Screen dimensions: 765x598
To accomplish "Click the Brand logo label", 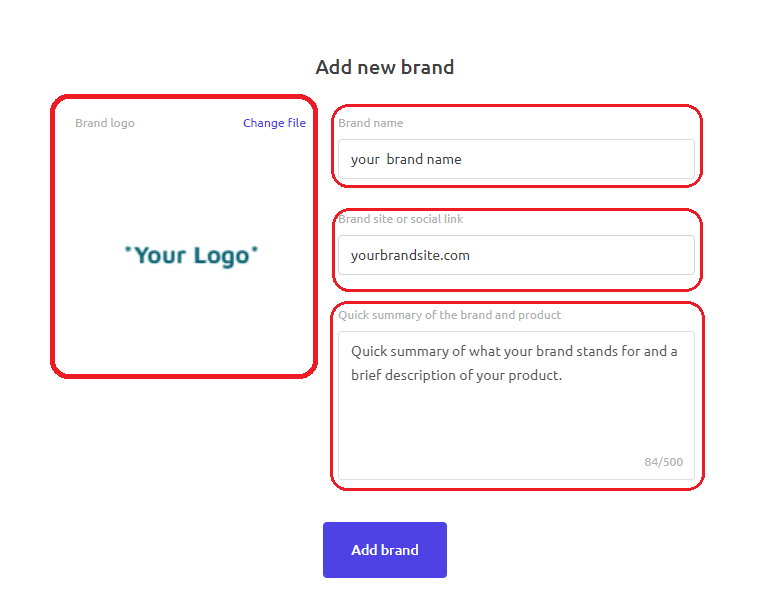I will [x=105, y=123].
